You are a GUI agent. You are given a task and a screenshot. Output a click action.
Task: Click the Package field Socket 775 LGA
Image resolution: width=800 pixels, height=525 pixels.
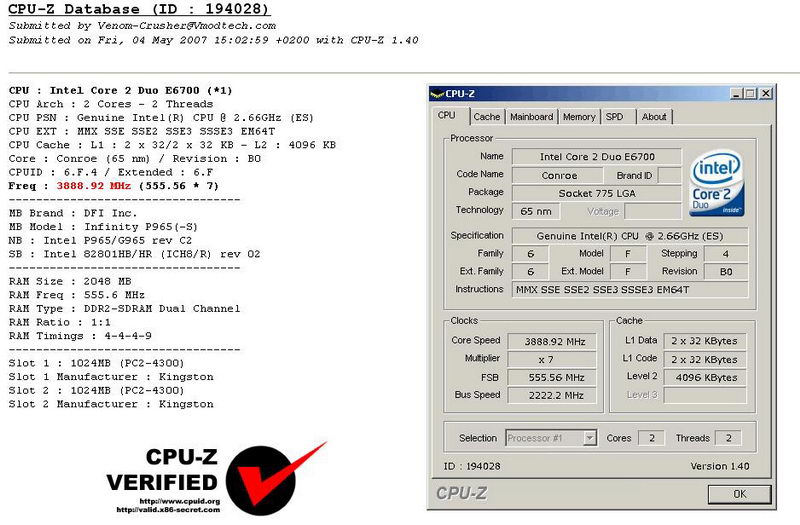click(x=596, y=193)
